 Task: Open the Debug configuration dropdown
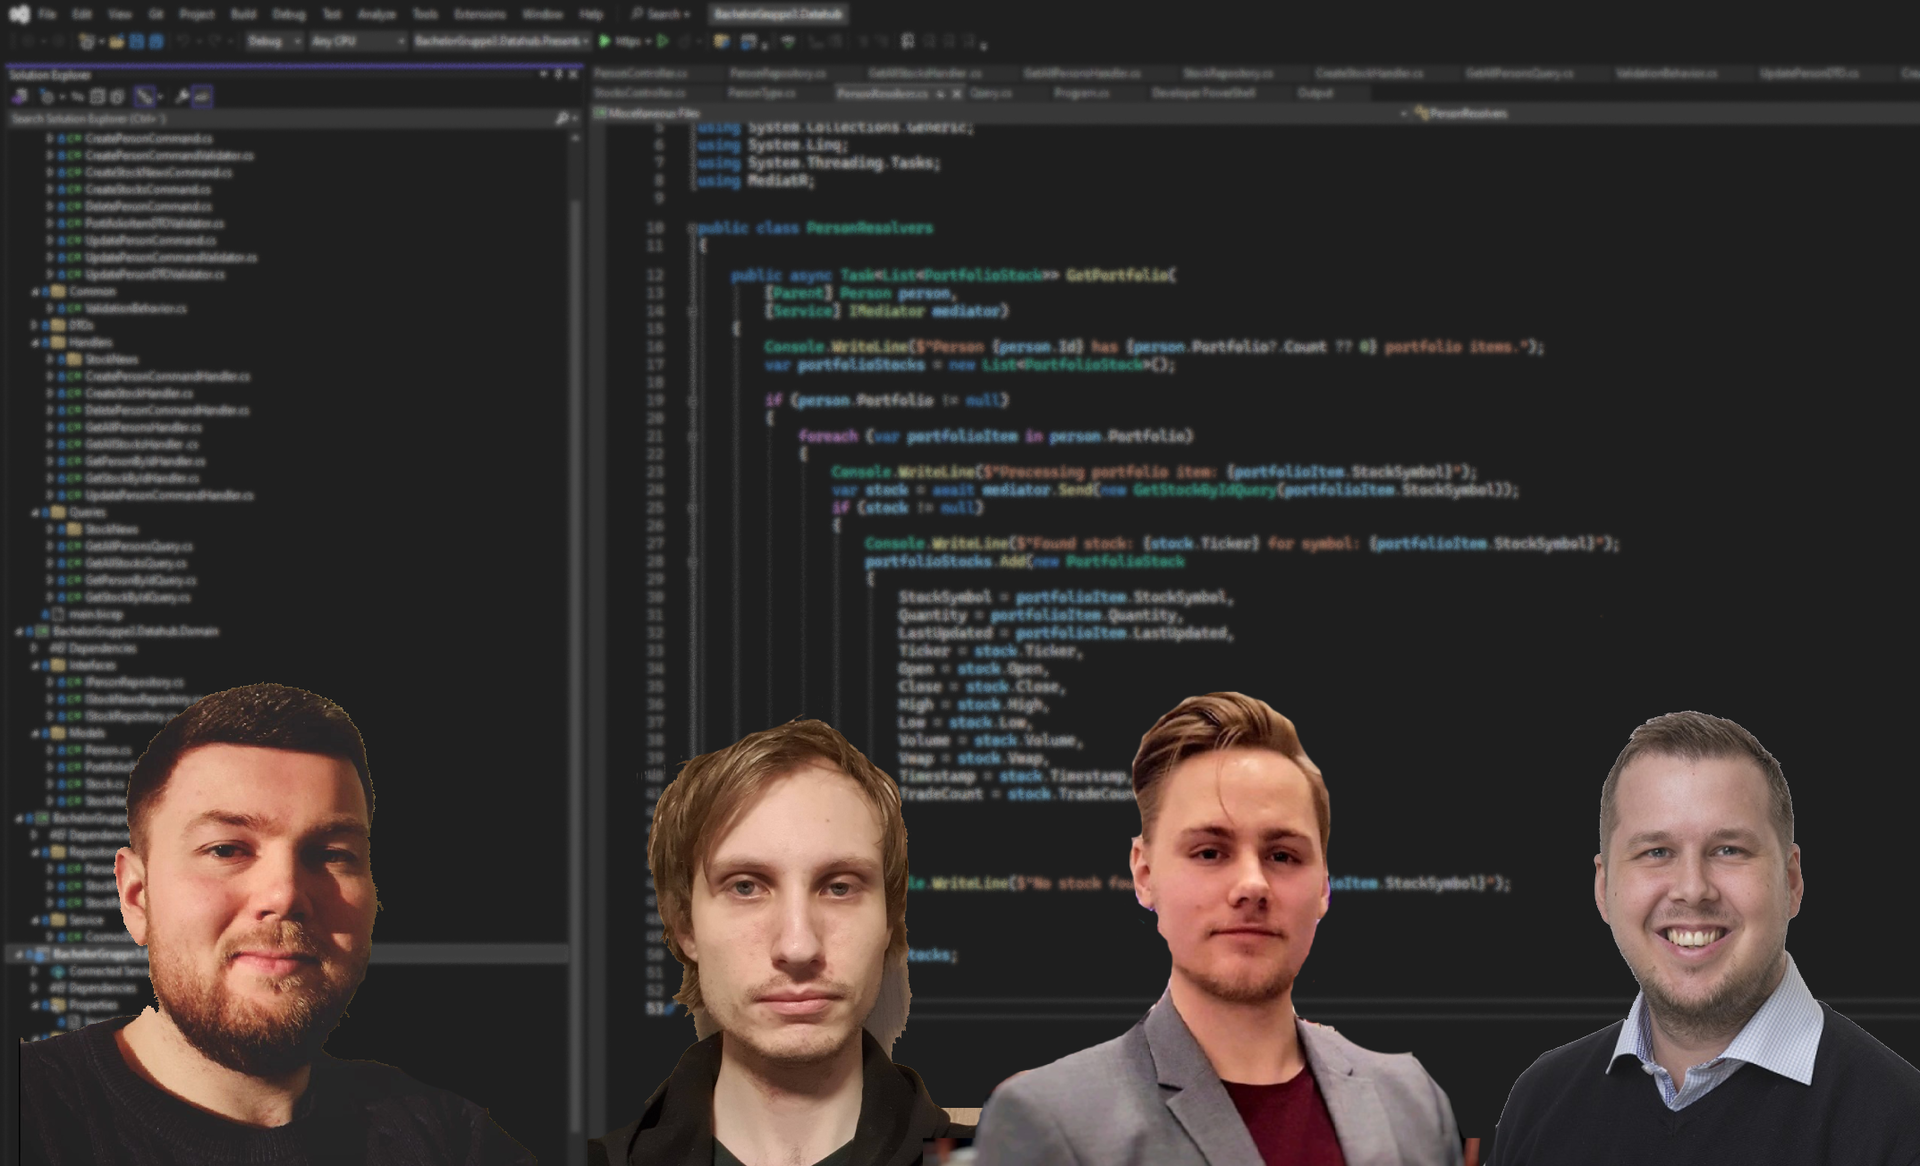(273, 41)
